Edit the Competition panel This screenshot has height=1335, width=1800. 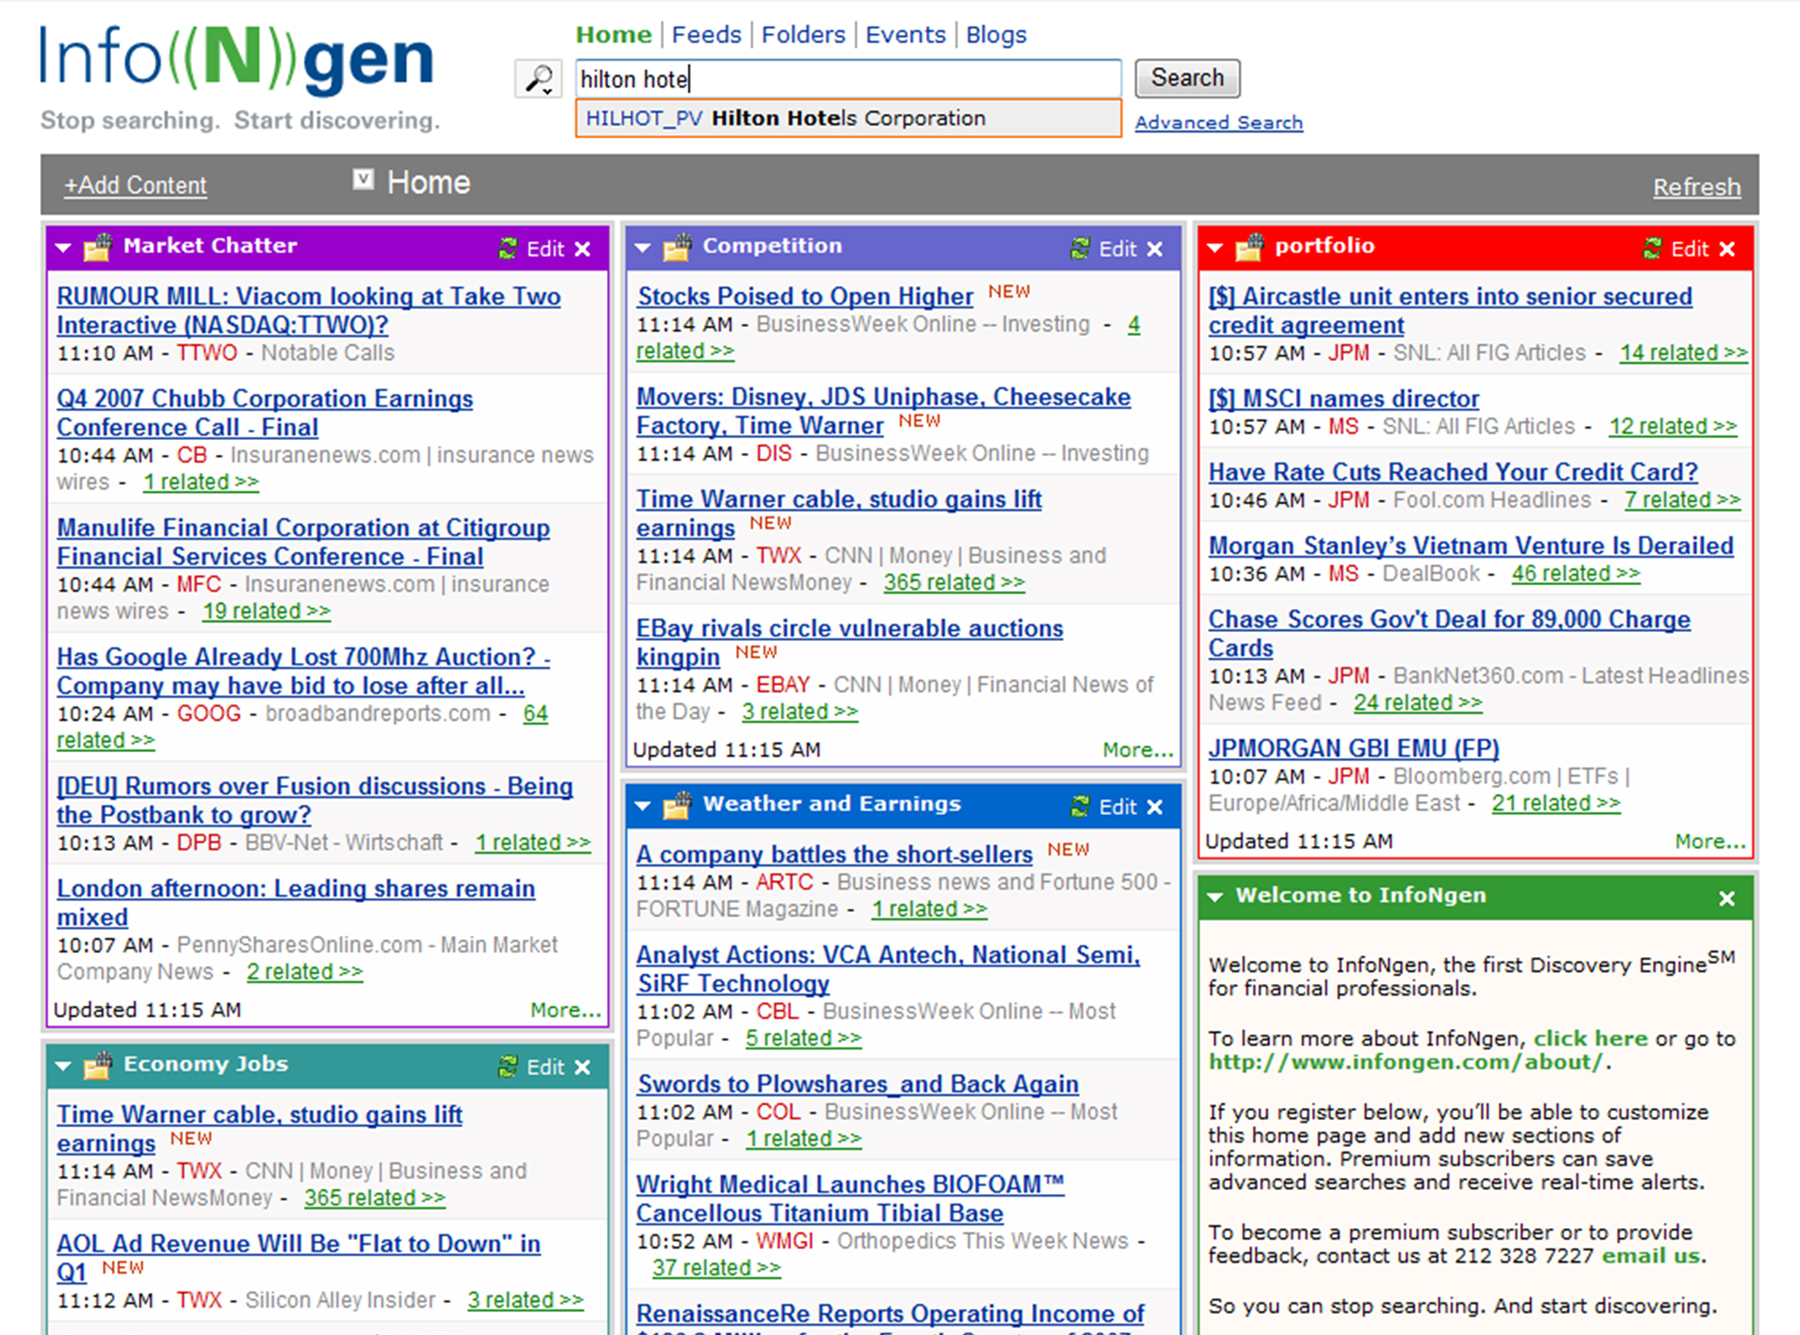click(1117, 249)
